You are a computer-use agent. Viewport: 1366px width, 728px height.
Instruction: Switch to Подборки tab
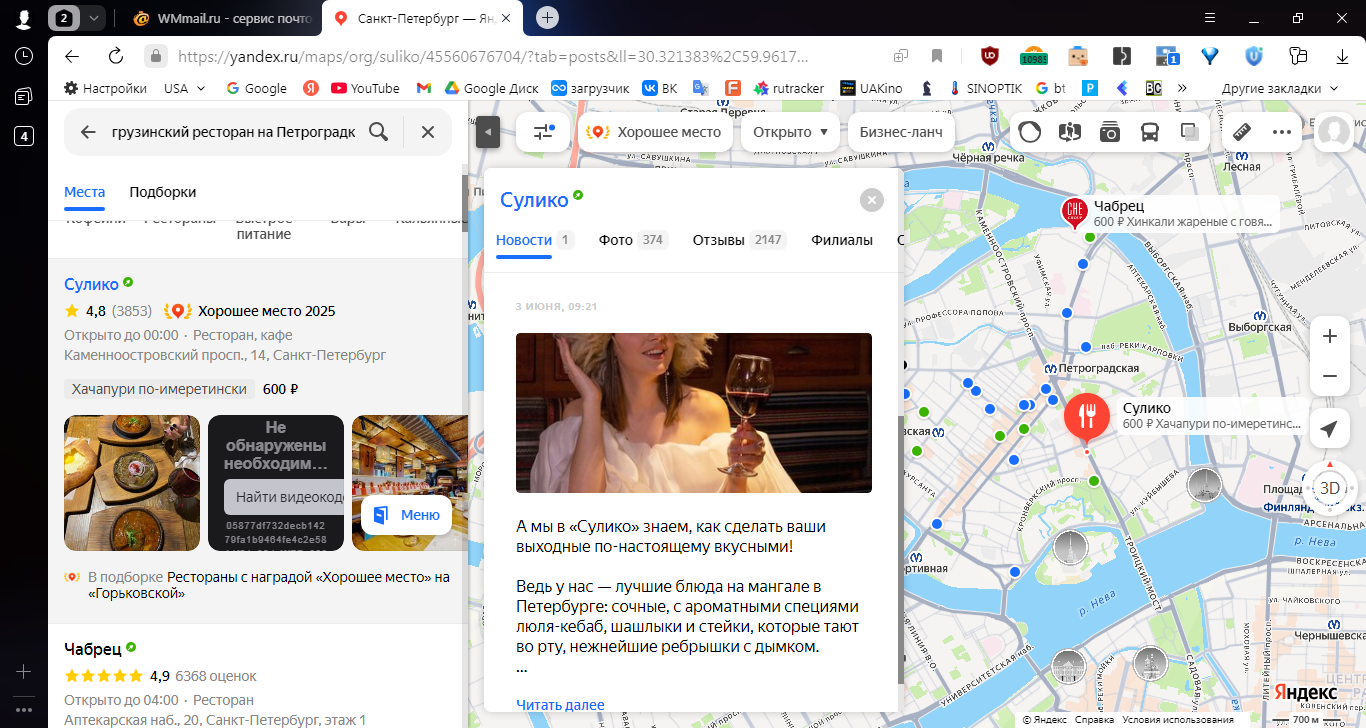pyautogui.click(x=163, y=192)
